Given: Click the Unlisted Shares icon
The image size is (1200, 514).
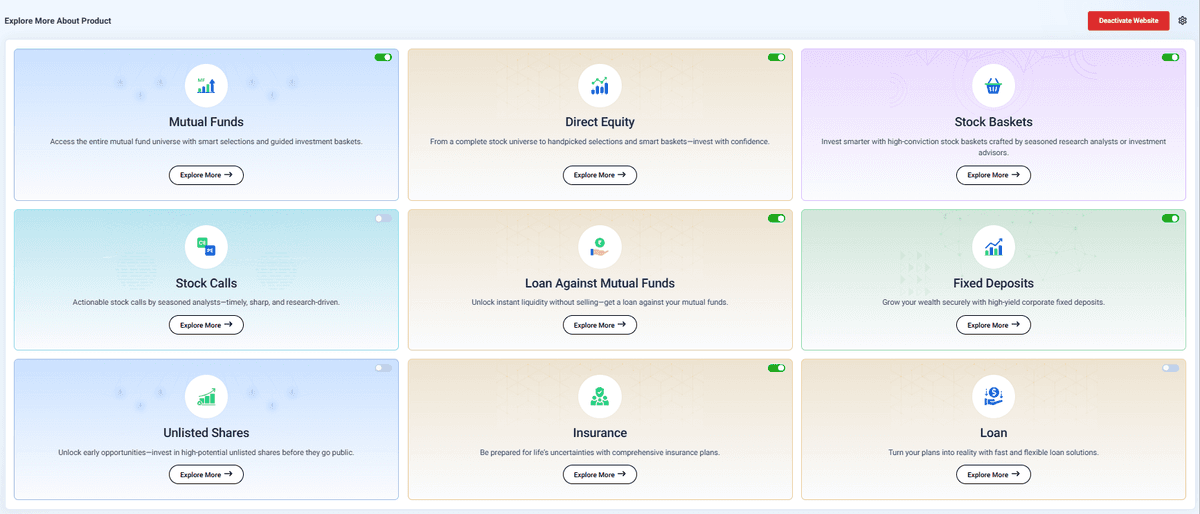Looking at the screenshot, I should (206, 397).
